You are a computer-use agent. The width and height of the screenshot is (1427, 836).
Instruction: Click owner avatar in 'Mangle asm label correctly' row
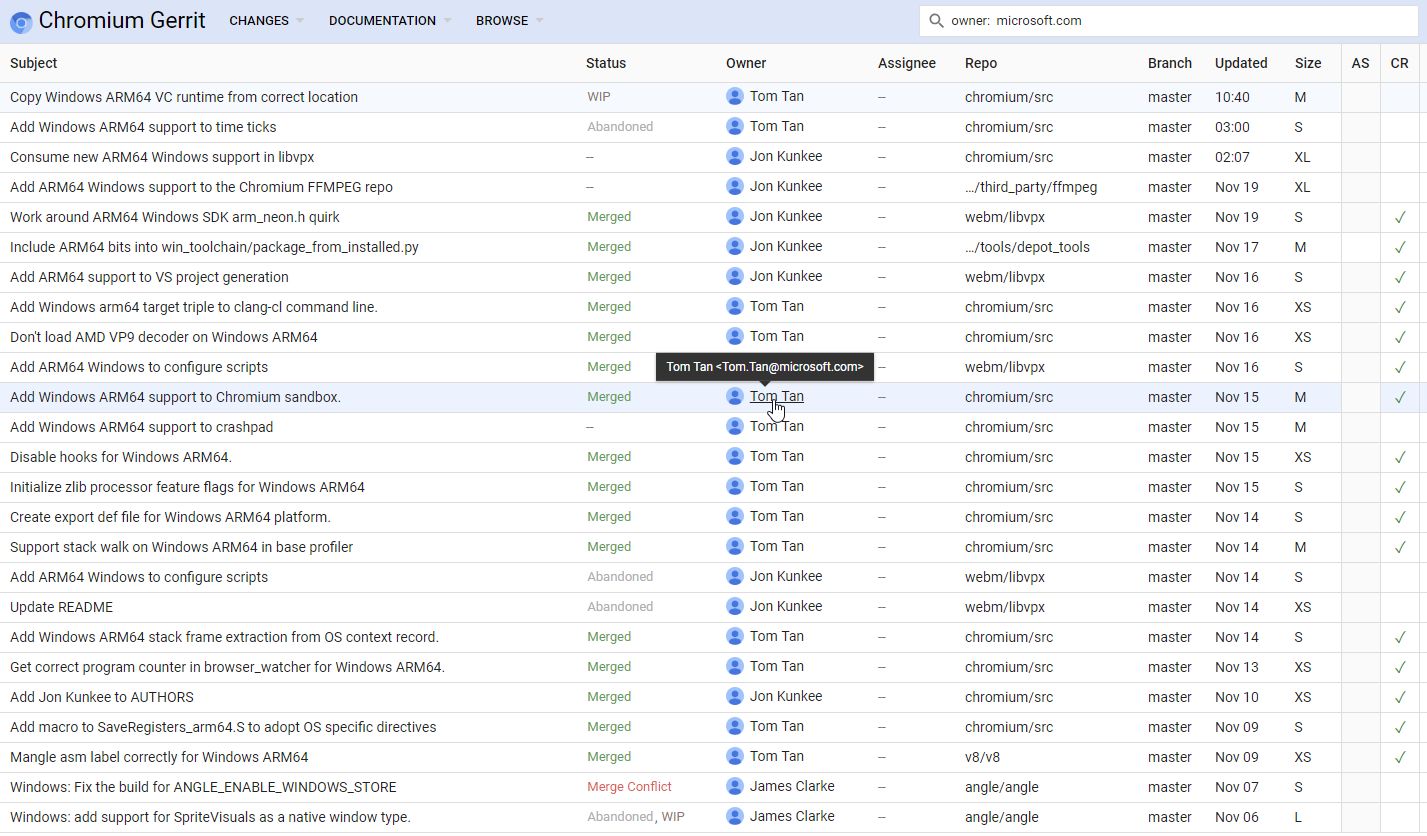point(735,757)
